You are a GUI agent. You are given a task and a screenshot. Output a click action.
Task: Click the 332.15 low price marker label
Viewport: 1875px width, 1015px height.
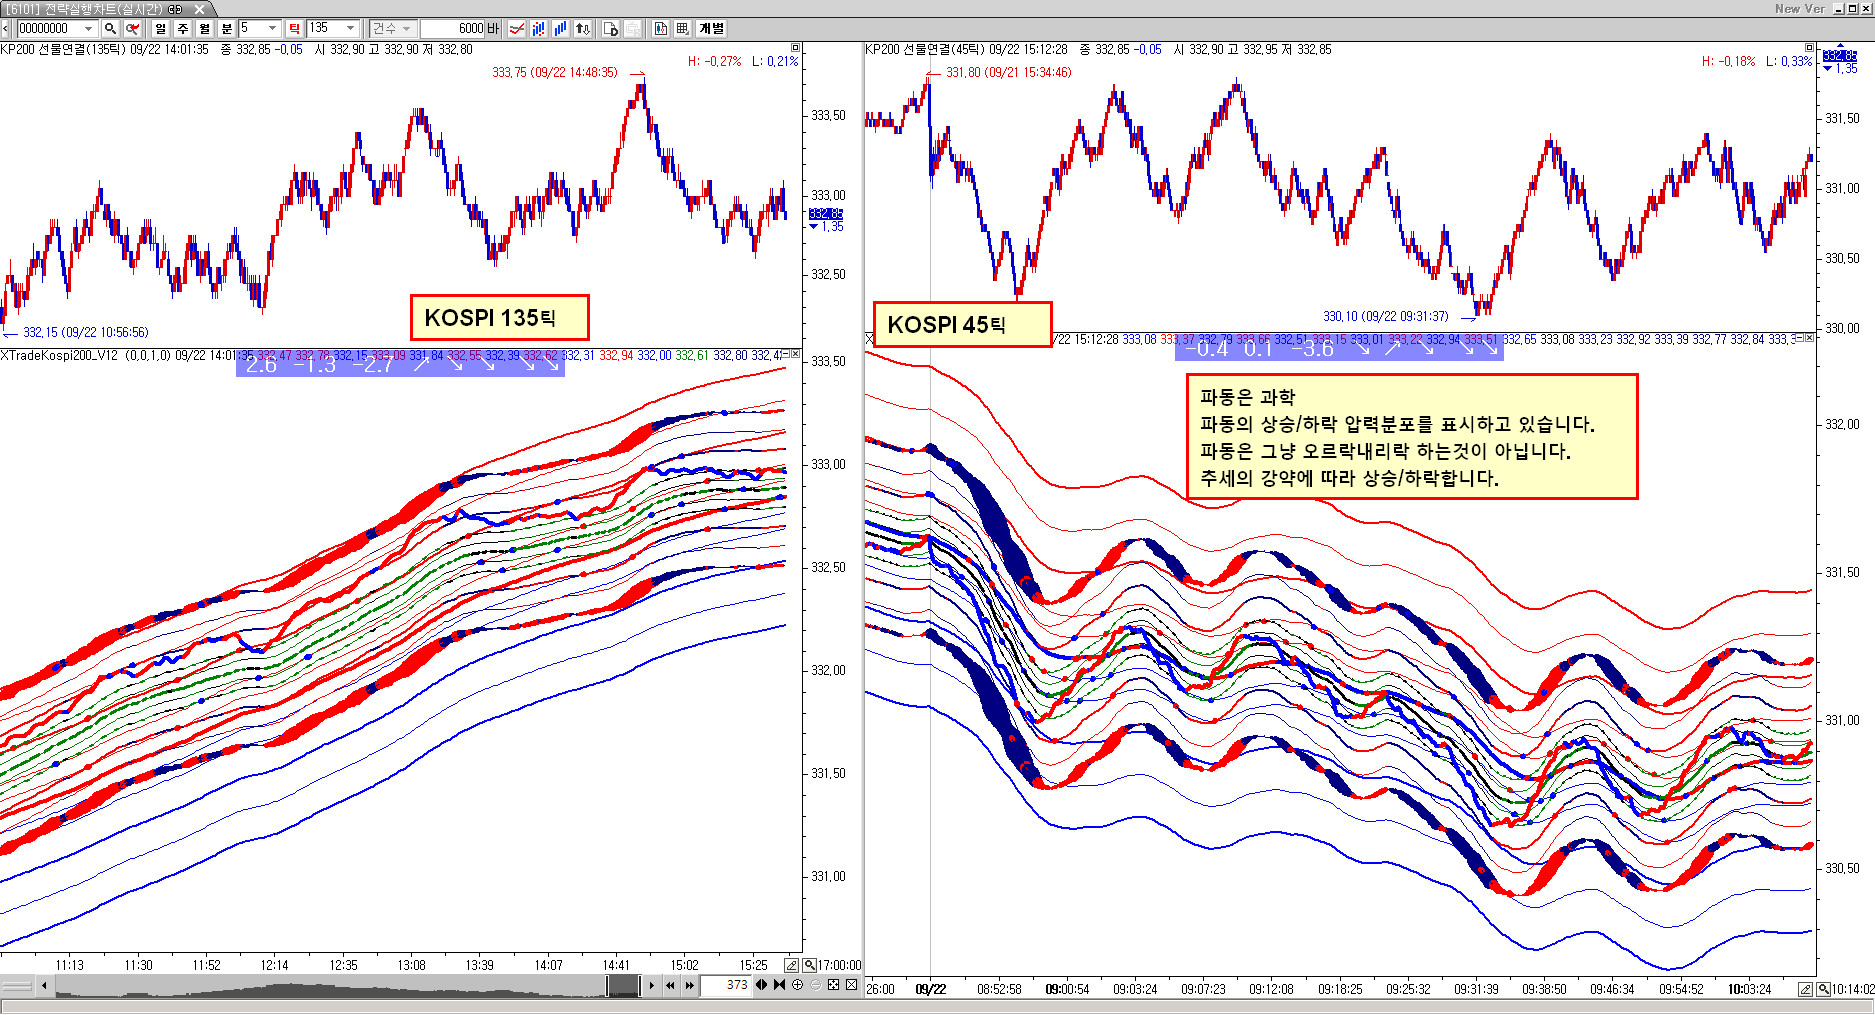(x=85, y=332)
